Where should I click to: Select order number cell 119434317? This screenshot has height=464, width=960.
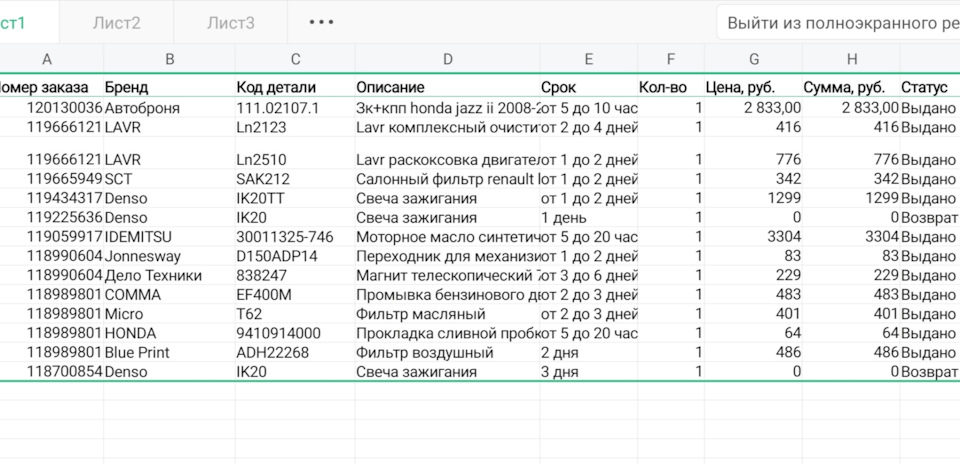(x=51, y=198)
